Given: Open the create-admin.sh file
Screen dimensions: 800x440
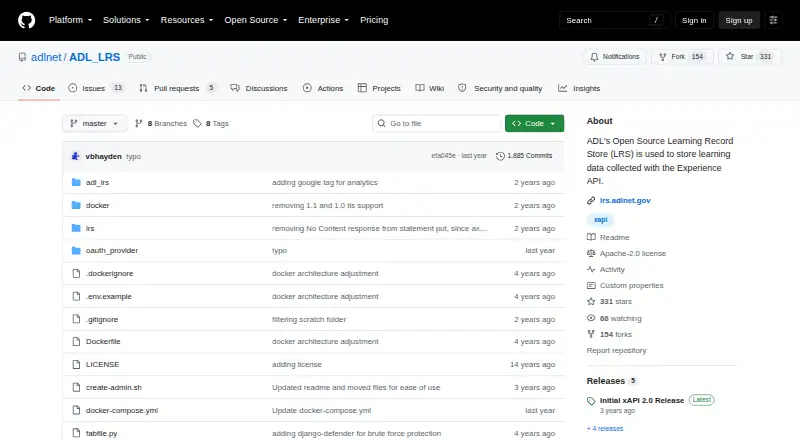Looking at the screenshot, I should pos(114,387).
